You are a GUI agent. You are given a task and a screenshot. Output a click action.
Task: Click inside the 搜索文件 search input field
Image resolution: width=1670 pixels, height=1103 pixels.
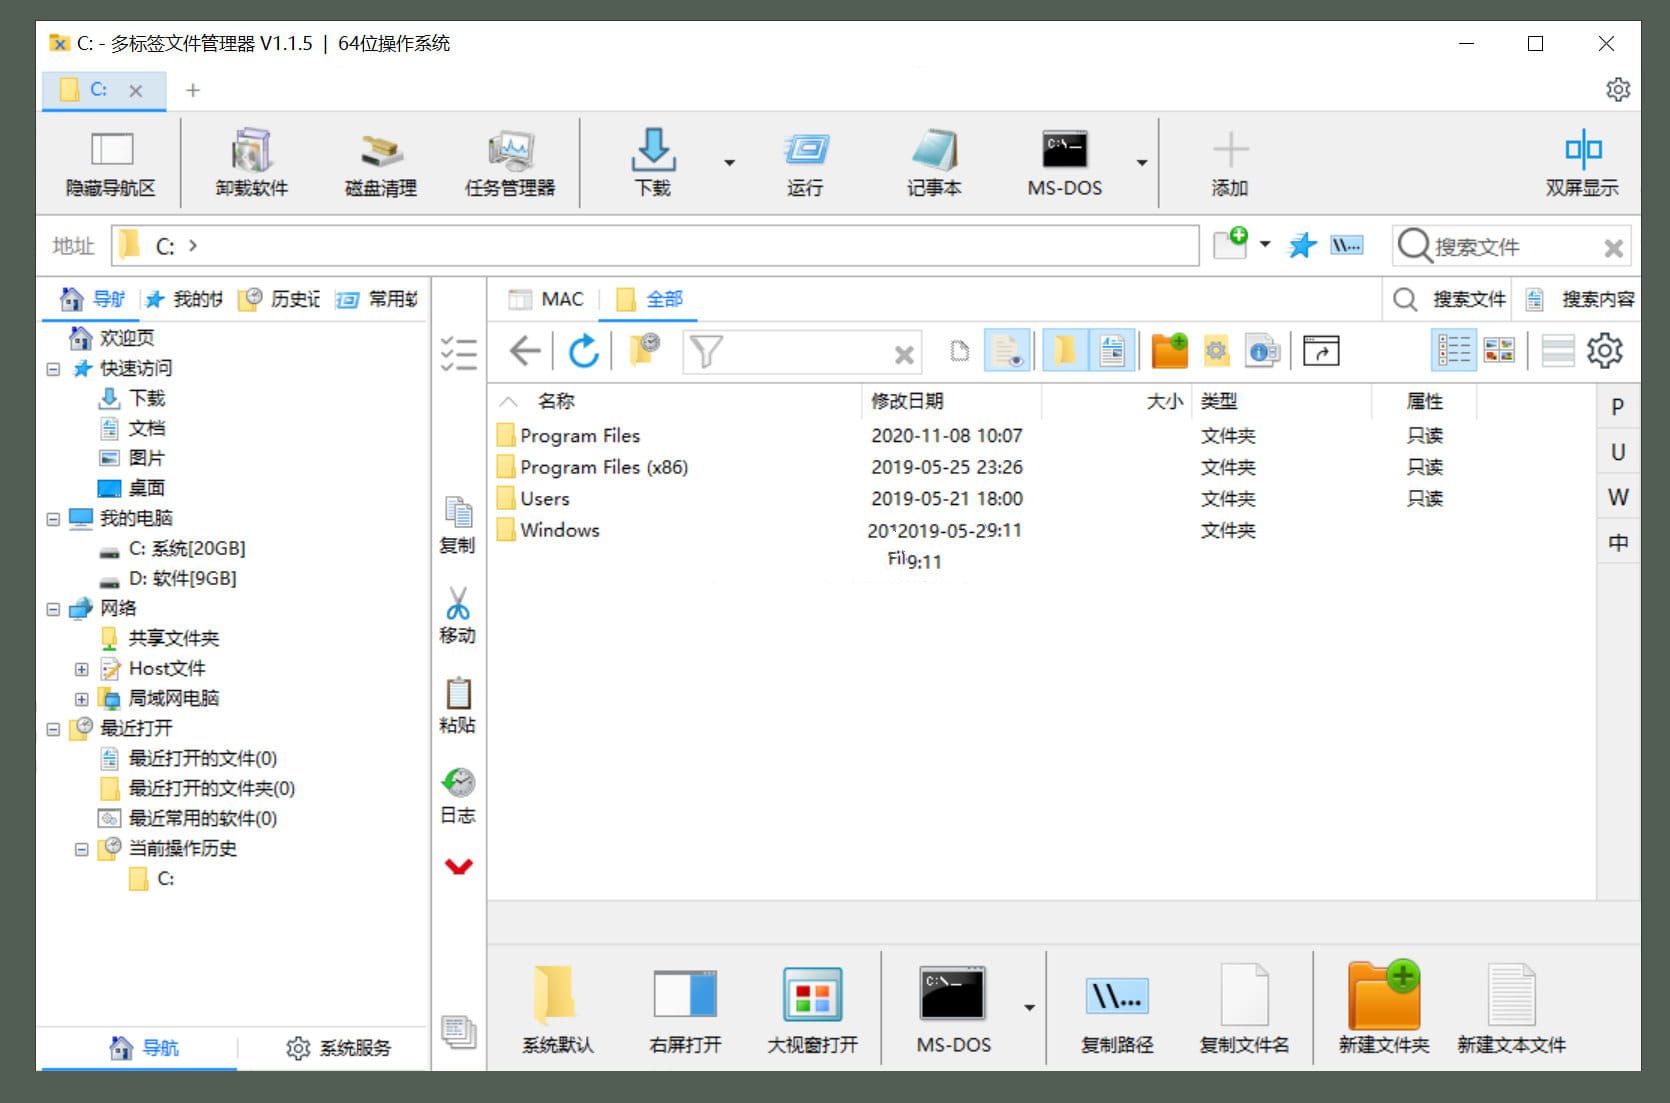(x=1500, y=245)
